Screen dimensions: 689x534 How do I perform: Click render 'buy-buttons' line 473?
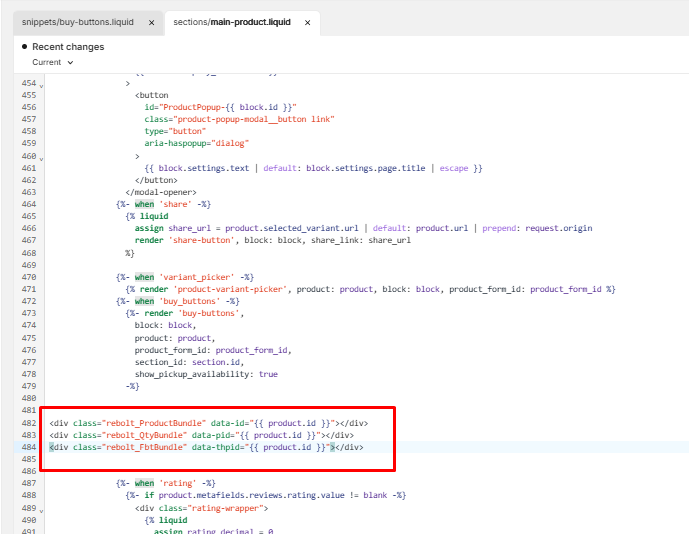pos(185,313)
